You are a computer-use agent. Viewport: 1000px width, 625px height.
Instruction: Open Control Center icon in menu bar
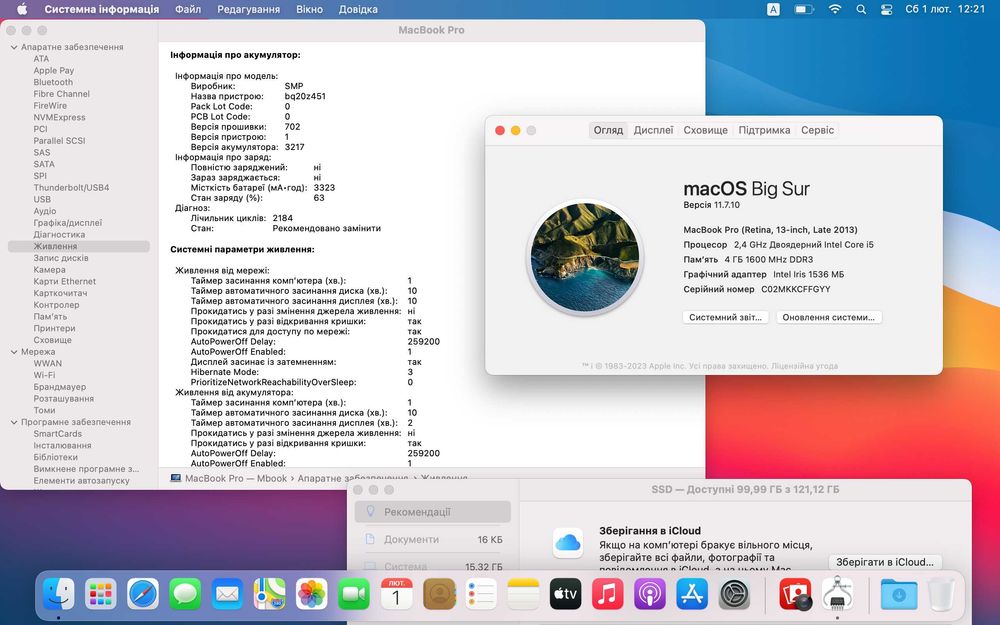click(886, 9)
